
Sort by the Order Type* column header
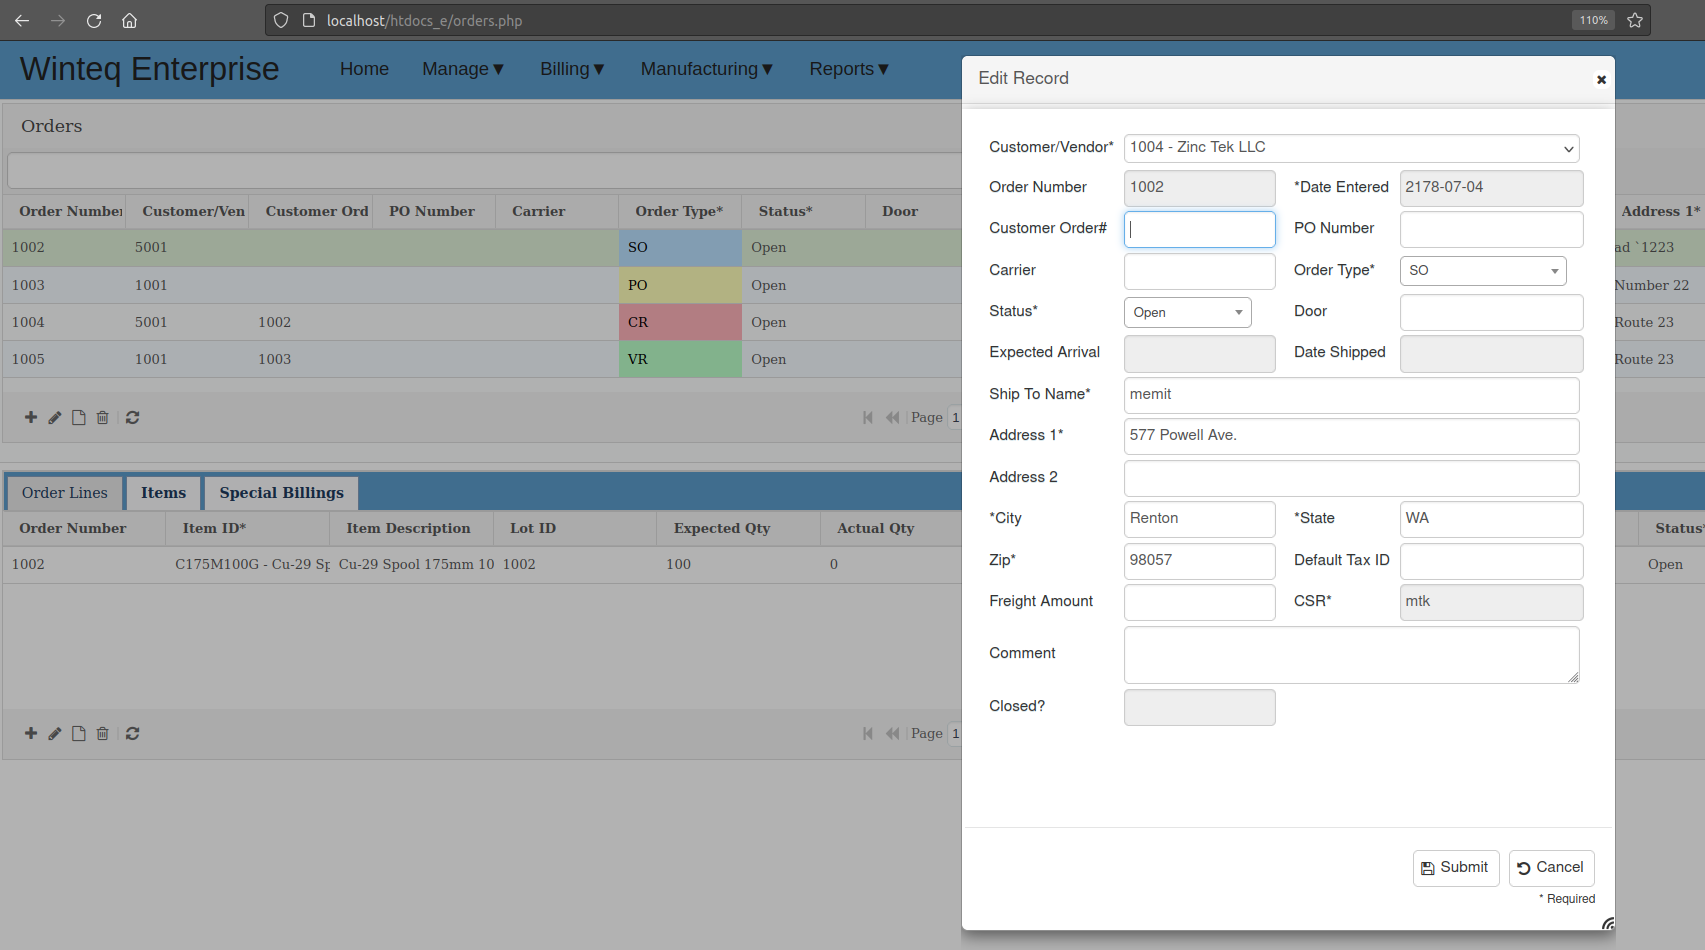point(679,211)
